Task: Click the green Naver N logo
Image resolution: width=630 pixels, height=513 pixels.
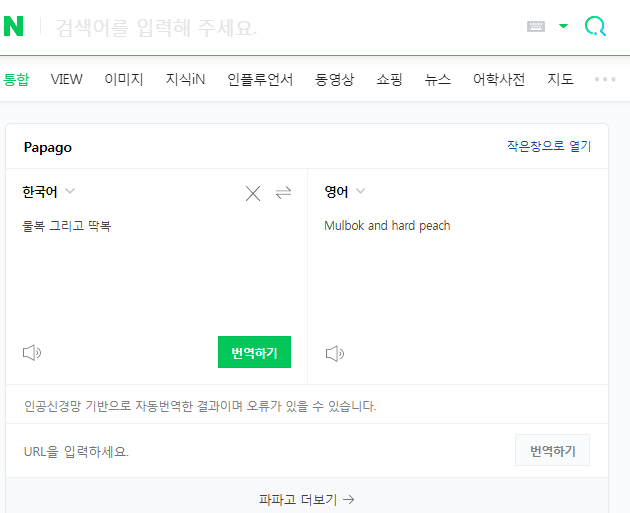Action: click(13, 26)
